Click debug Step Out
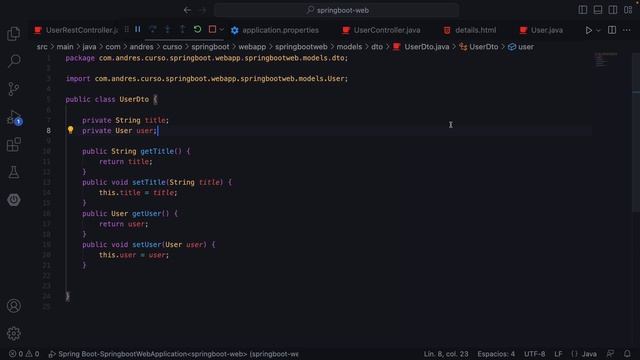Viewport: 640px width, 360px height. pos(182,29)
